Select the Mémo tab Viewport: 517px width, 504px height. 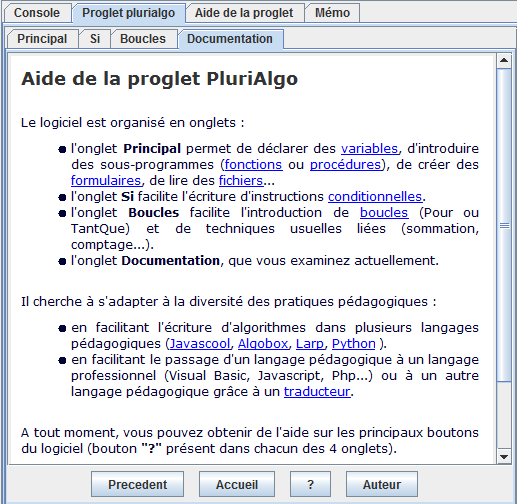332,13
